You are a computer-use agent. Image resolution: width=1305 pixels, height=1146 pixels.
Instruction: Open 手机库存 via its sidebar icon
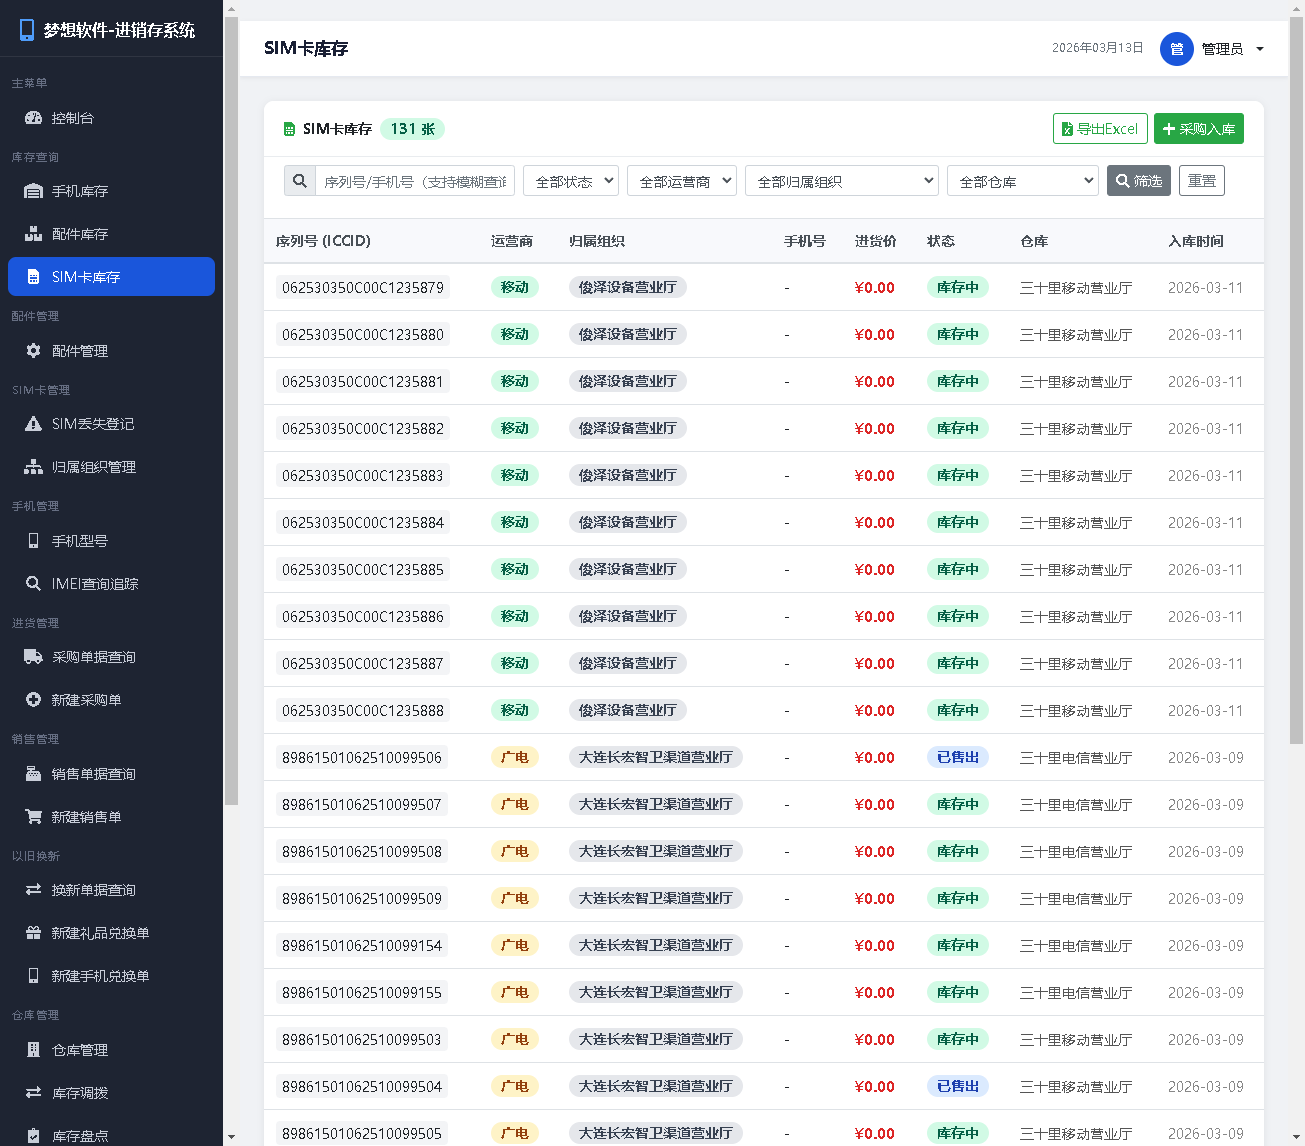click(x=33, y=191)
